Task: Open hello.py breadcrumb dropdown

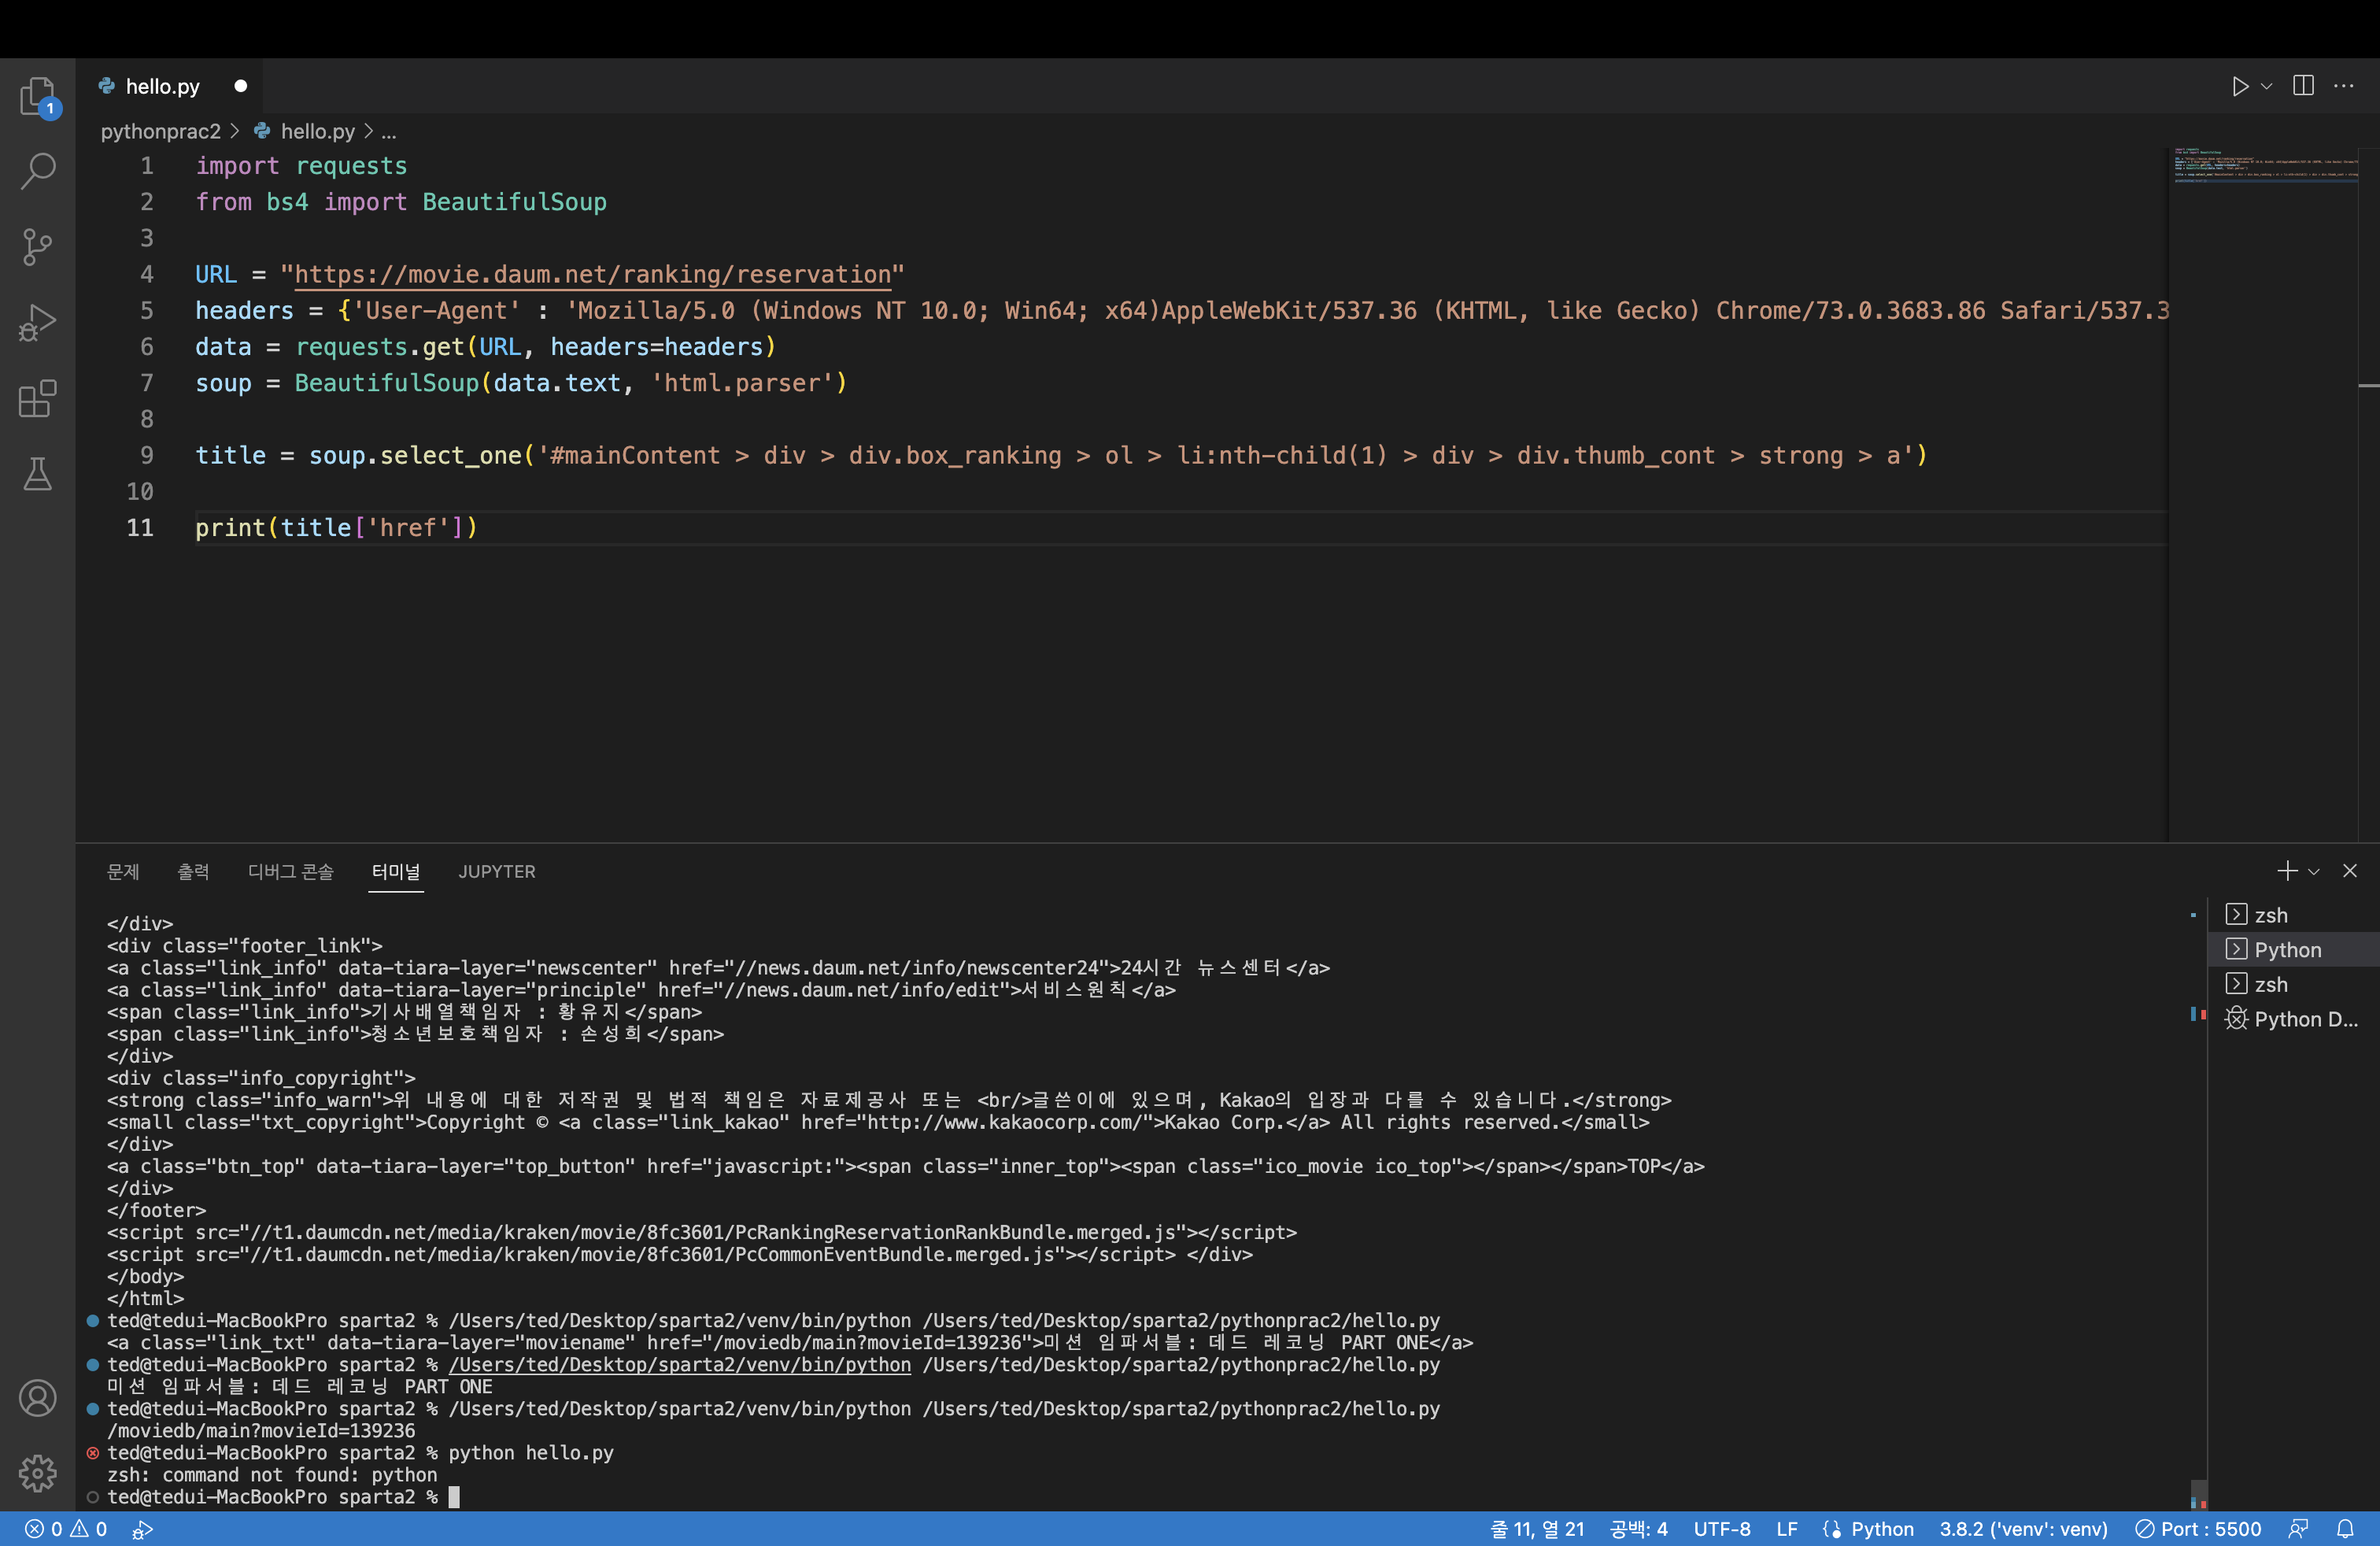Action: point(318,131)
